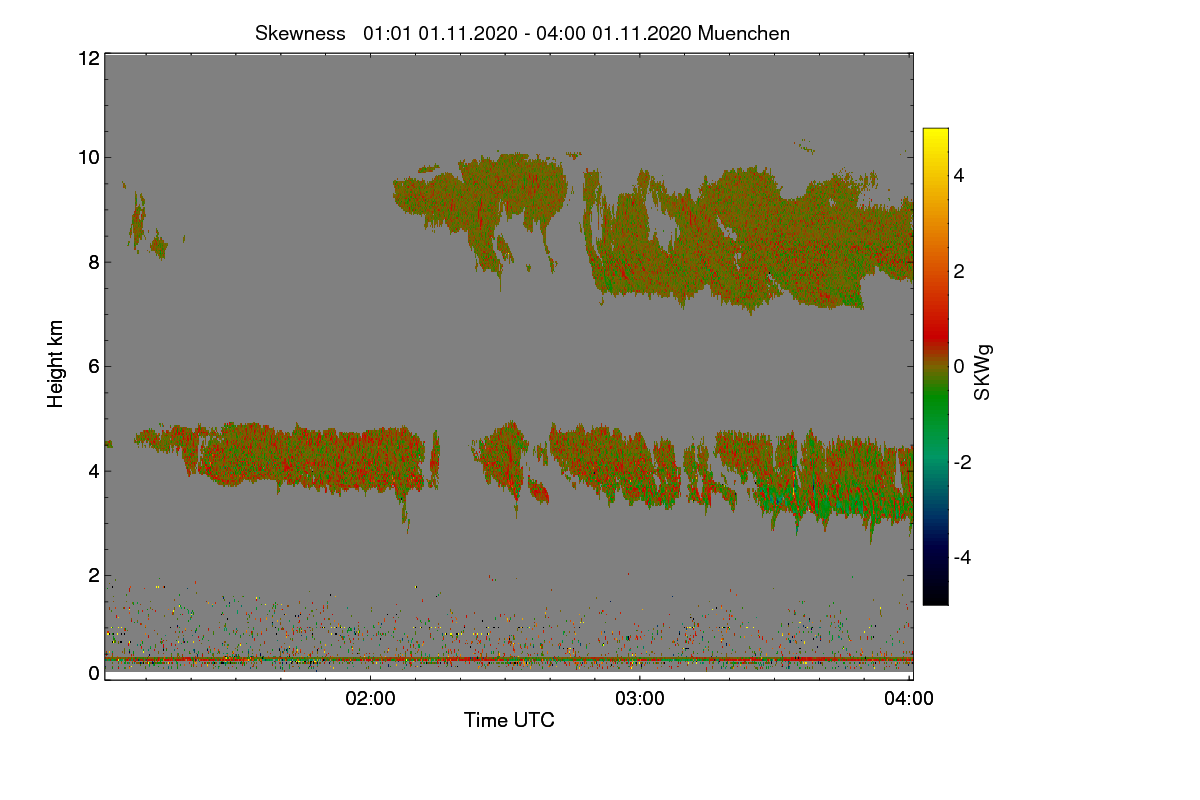Click the red section of the colorbar
The height and width of the screenshot is (800, 1200).
click(x=935, y=320)
